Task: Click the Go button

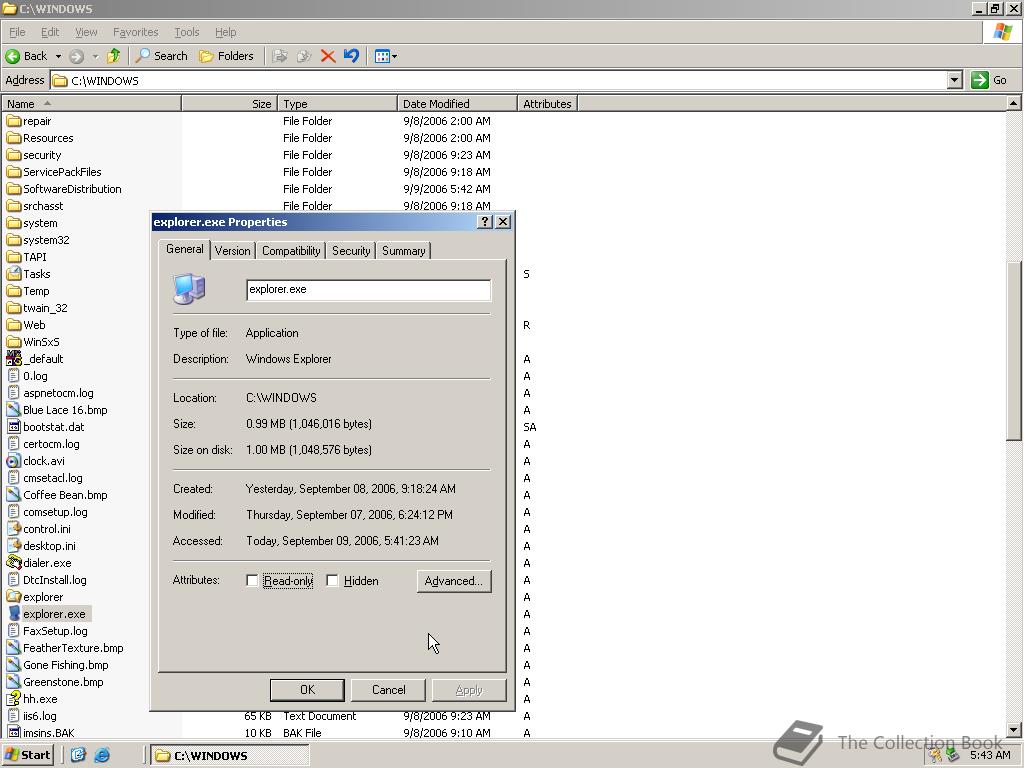Action: (x=989, y=80)
